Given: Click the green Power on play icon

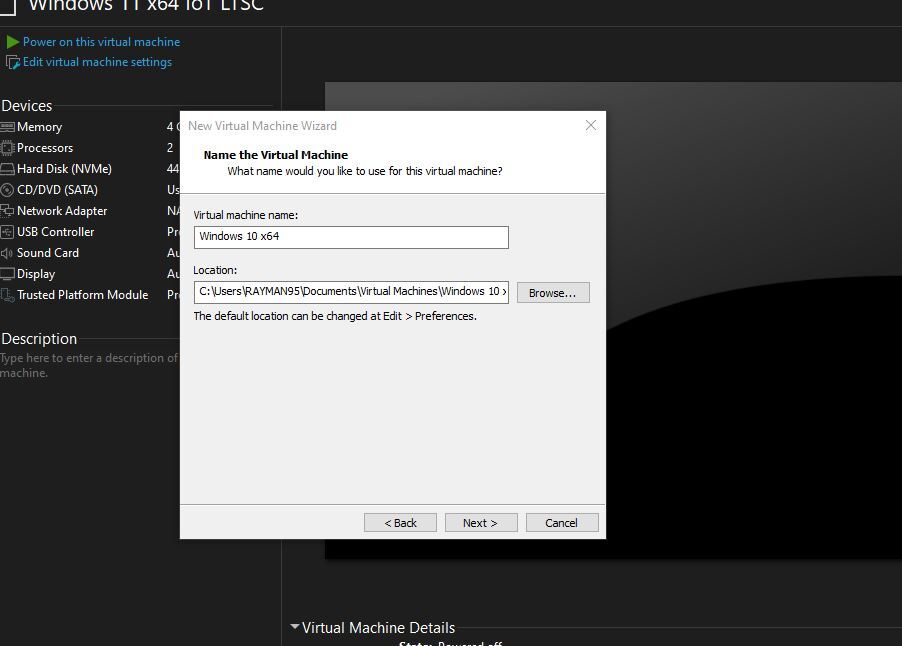Looking at the screenshot, I should pyautogui.click(x=13, y=42).
